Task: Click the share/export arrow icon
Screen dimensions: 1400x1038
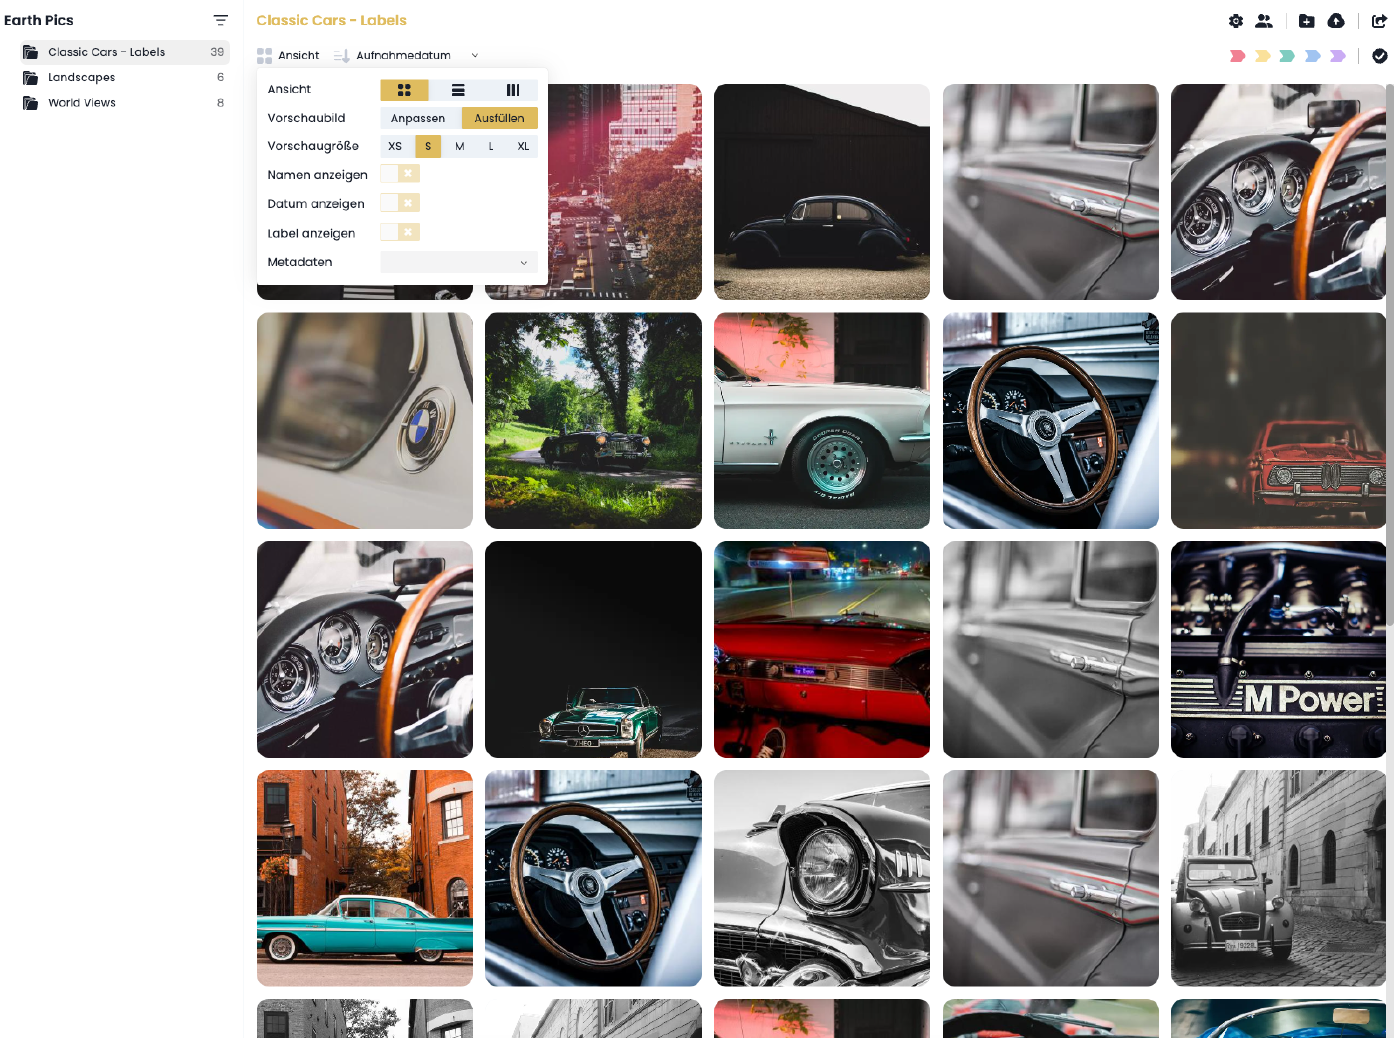Action: (x=1379, y=21)
